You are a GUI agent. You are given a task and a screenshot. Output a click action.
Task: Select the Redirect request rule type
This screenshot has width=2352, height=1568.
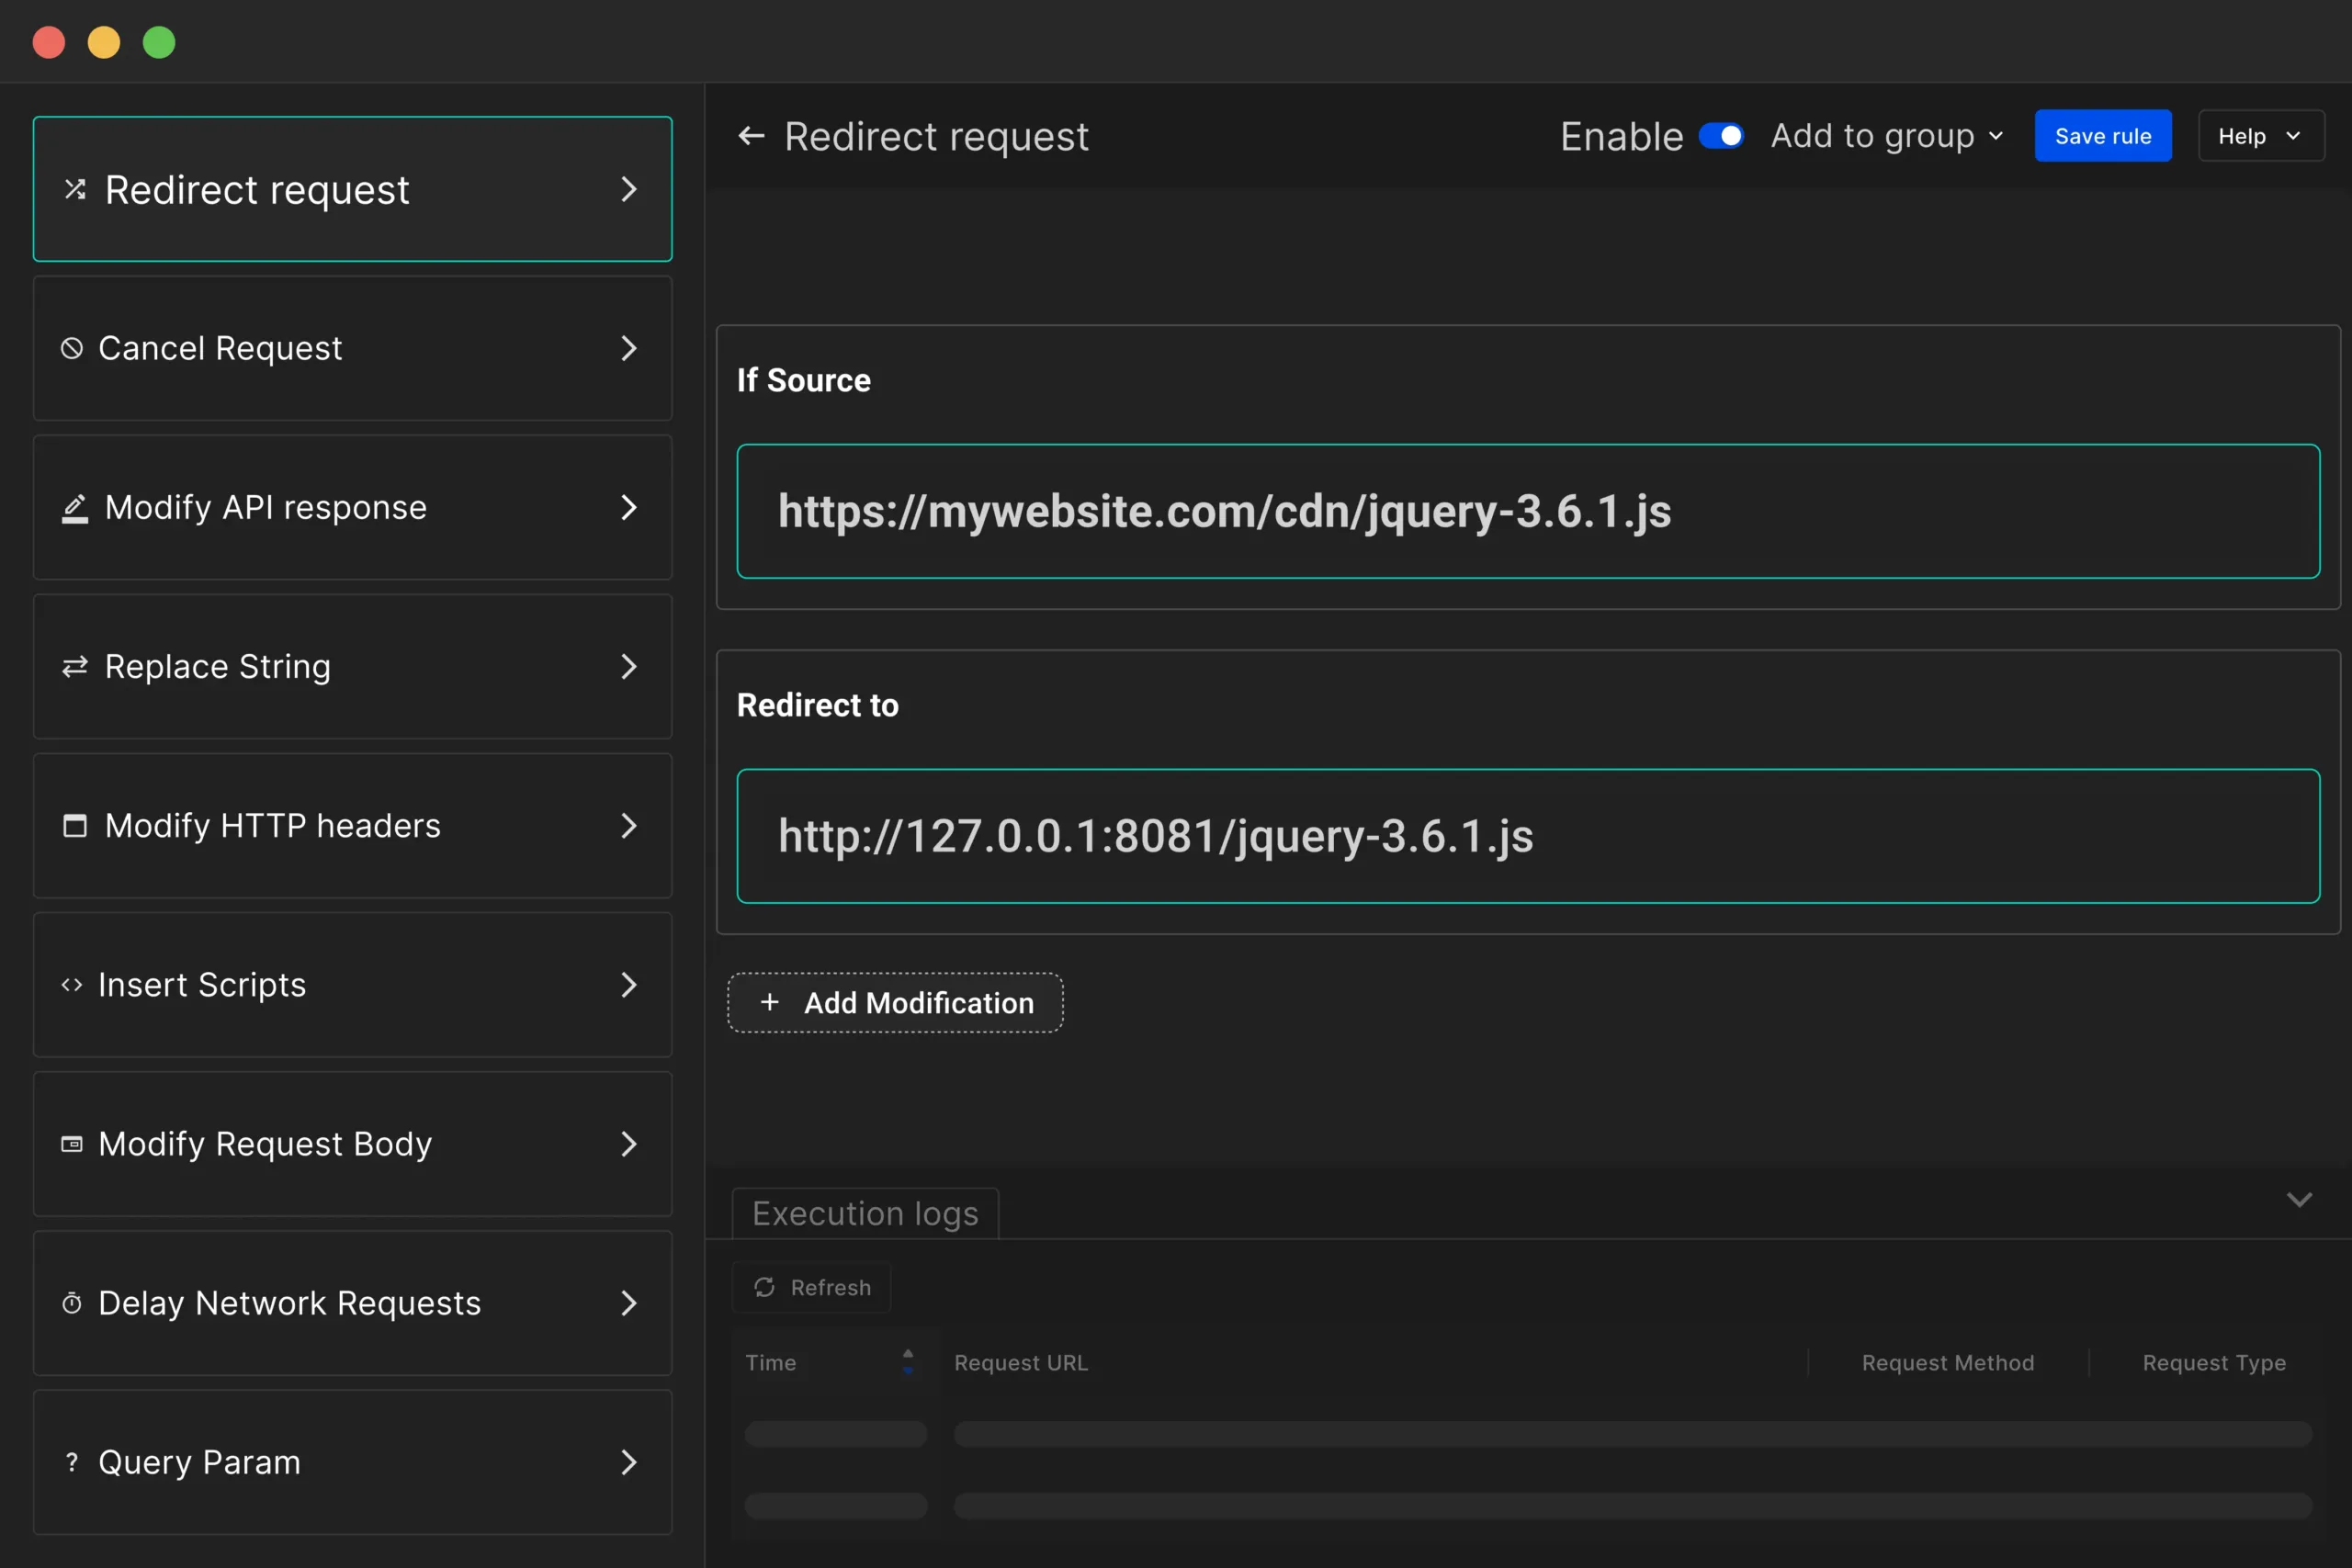pyautogui.click(x=352, y=189)
